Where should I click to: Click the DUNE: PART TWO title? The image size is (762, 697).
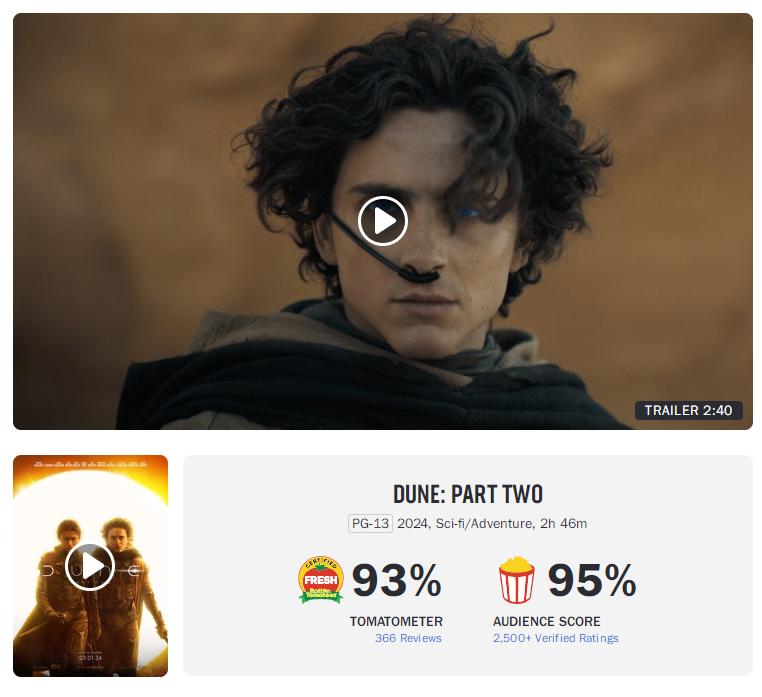click(x=468, y=494)
